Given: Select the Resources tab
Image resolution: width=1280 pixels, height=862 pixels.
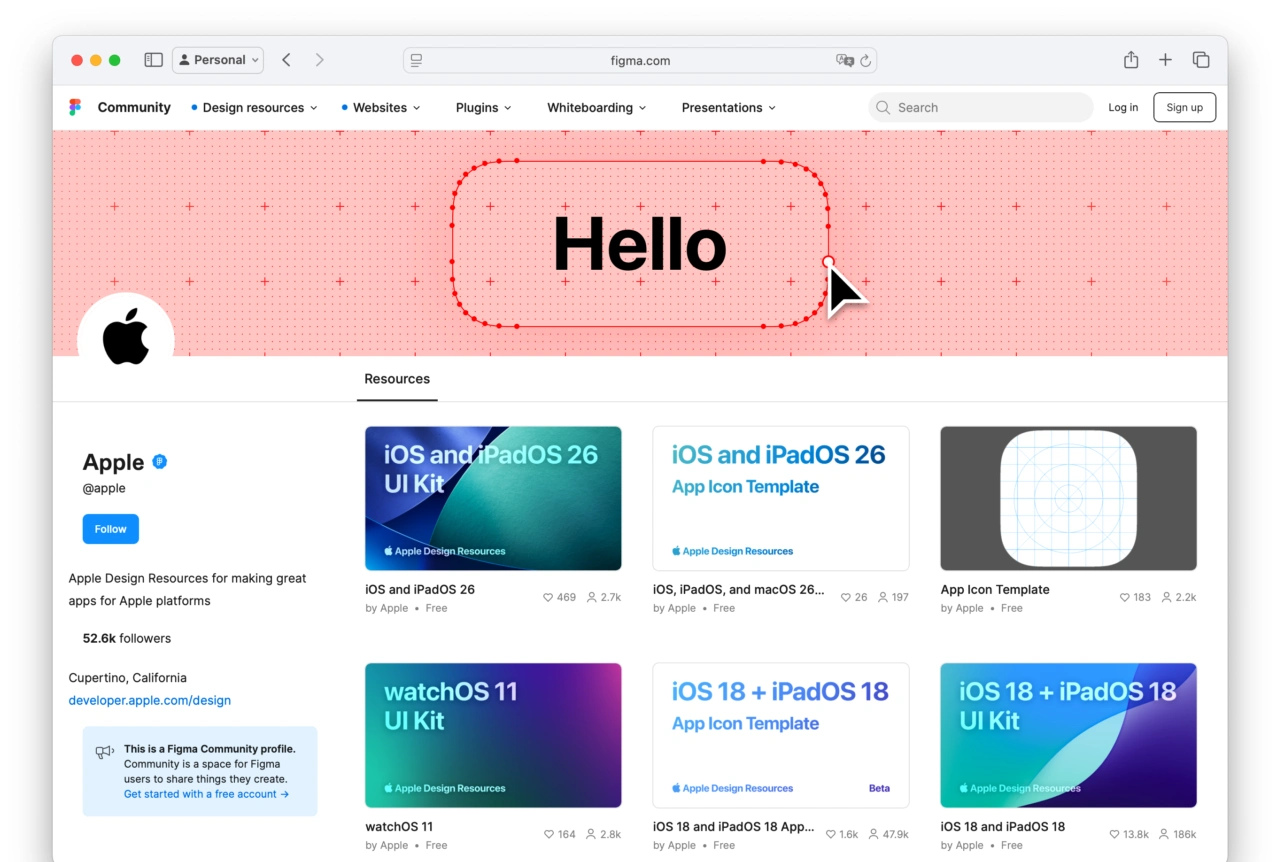Looking at the screenshot, I should pyautogui.click(x=397, y=379).
